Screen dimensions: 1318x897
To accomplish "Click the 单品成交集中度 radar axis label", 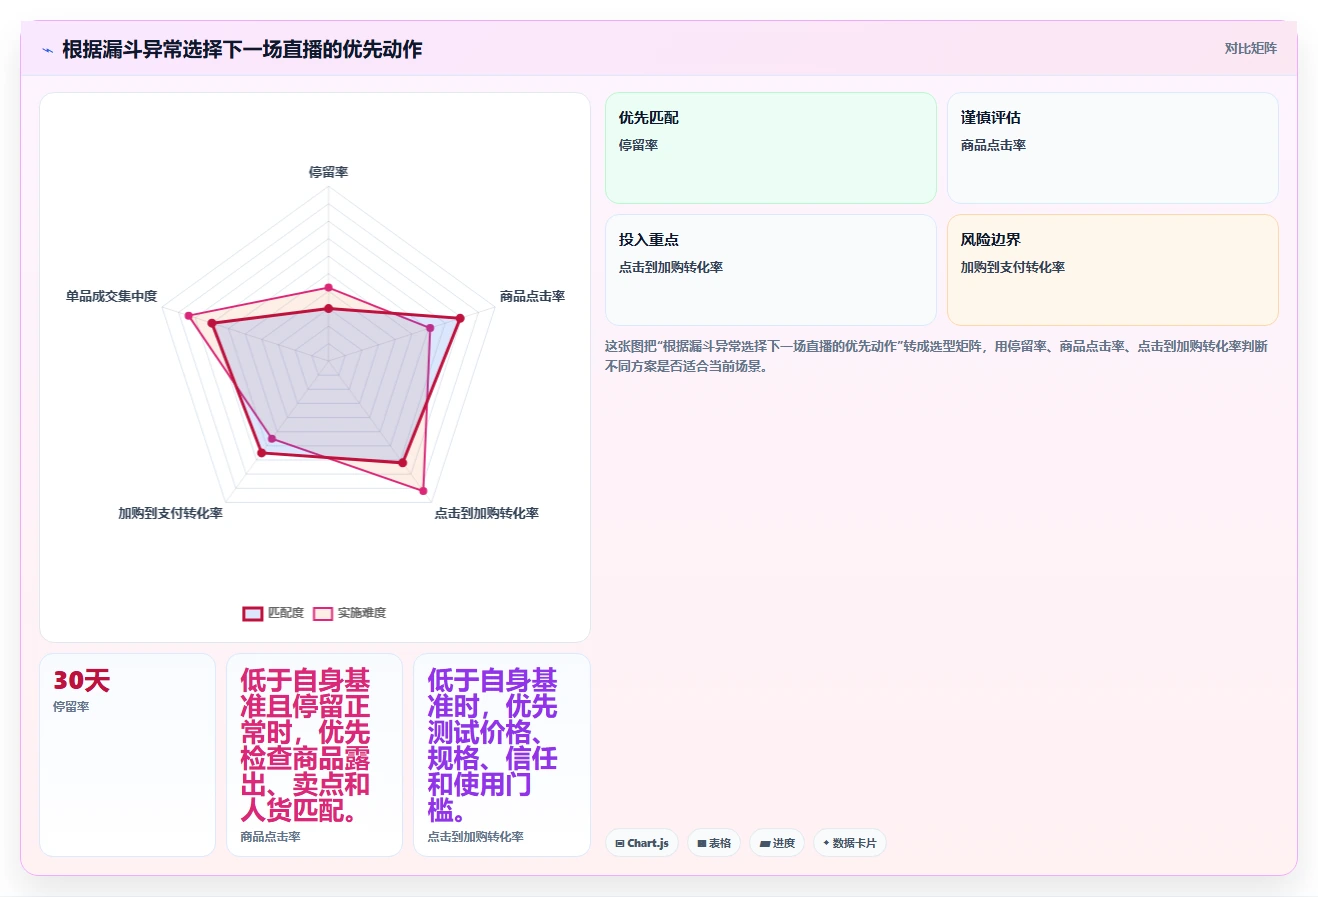I will pos(111,296).
